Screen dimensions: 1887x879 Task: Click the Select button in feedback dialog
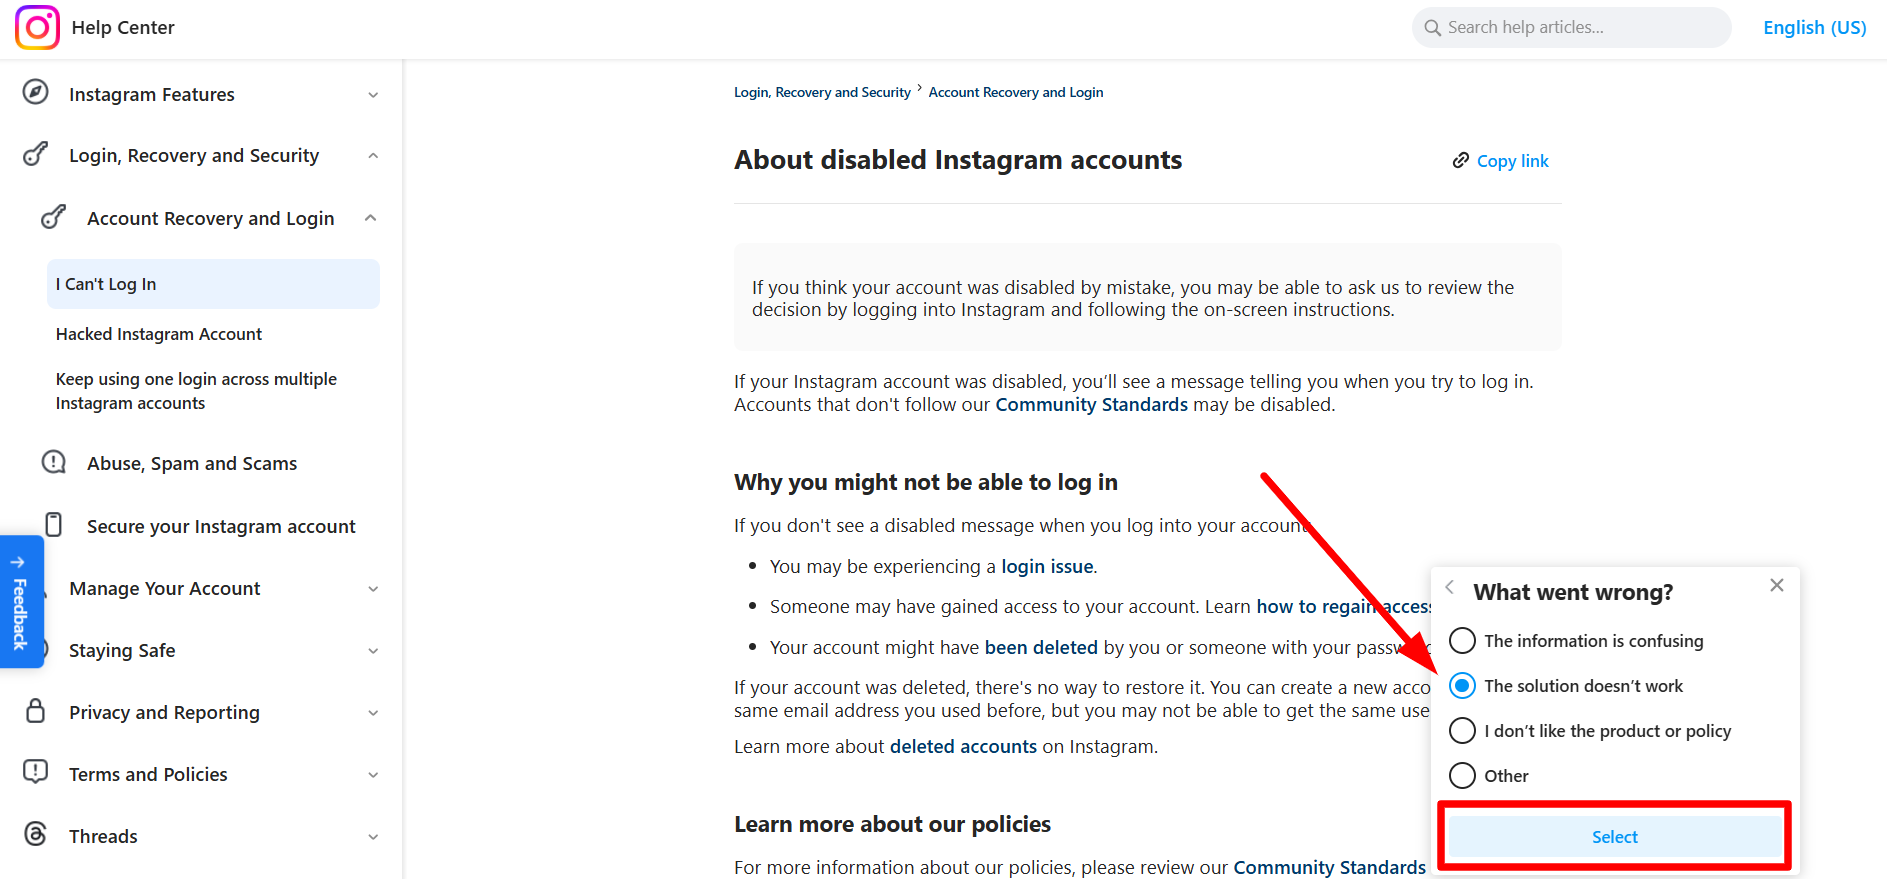(1614, 837)
